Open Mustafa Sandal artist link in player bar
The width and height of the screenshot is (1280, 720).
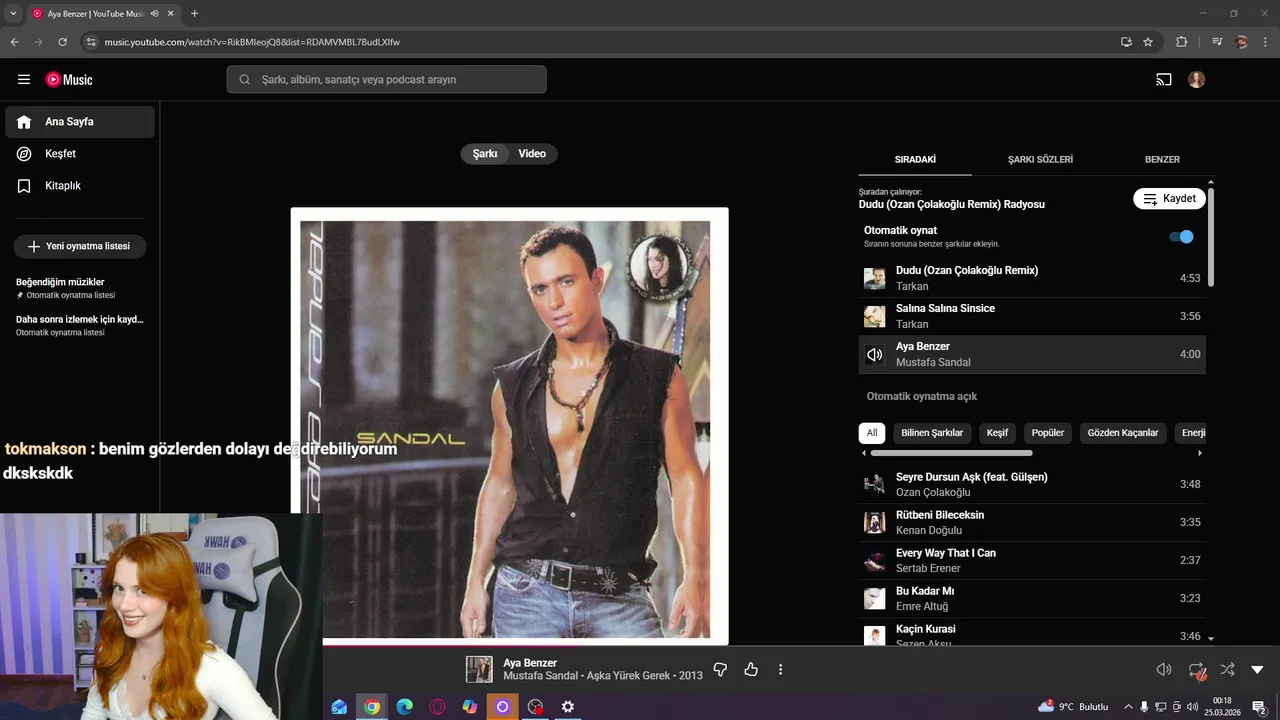tap(540, 676)
